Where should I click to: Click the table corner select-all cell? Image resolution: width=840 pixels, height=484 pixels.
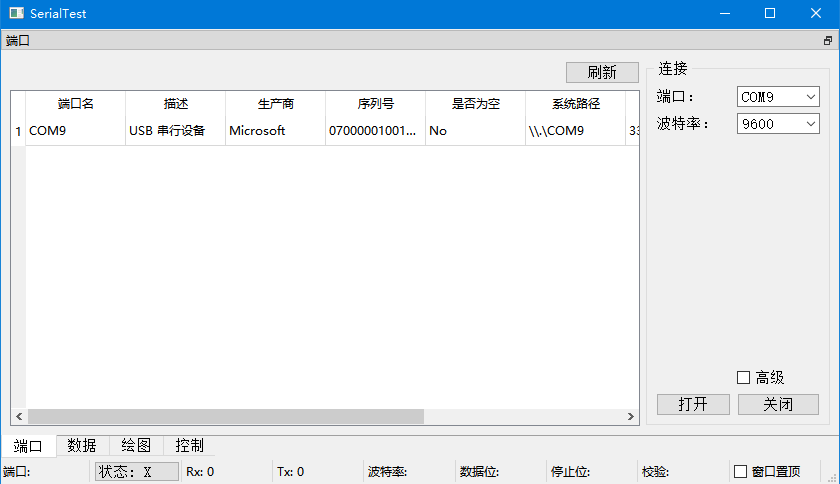tap(18, 105)
